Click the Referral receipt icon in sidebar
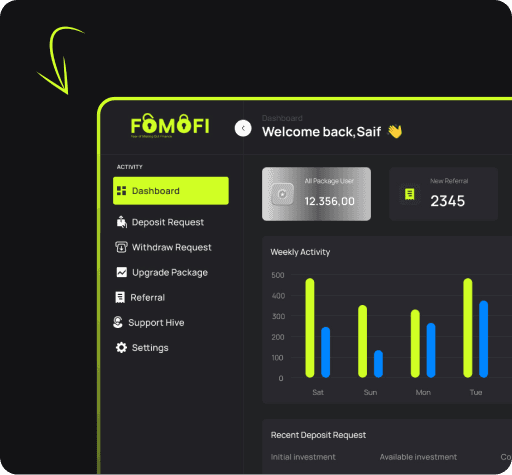Viewport: 512px width, 475px height. pyautogui.click(x=120, y=297)
